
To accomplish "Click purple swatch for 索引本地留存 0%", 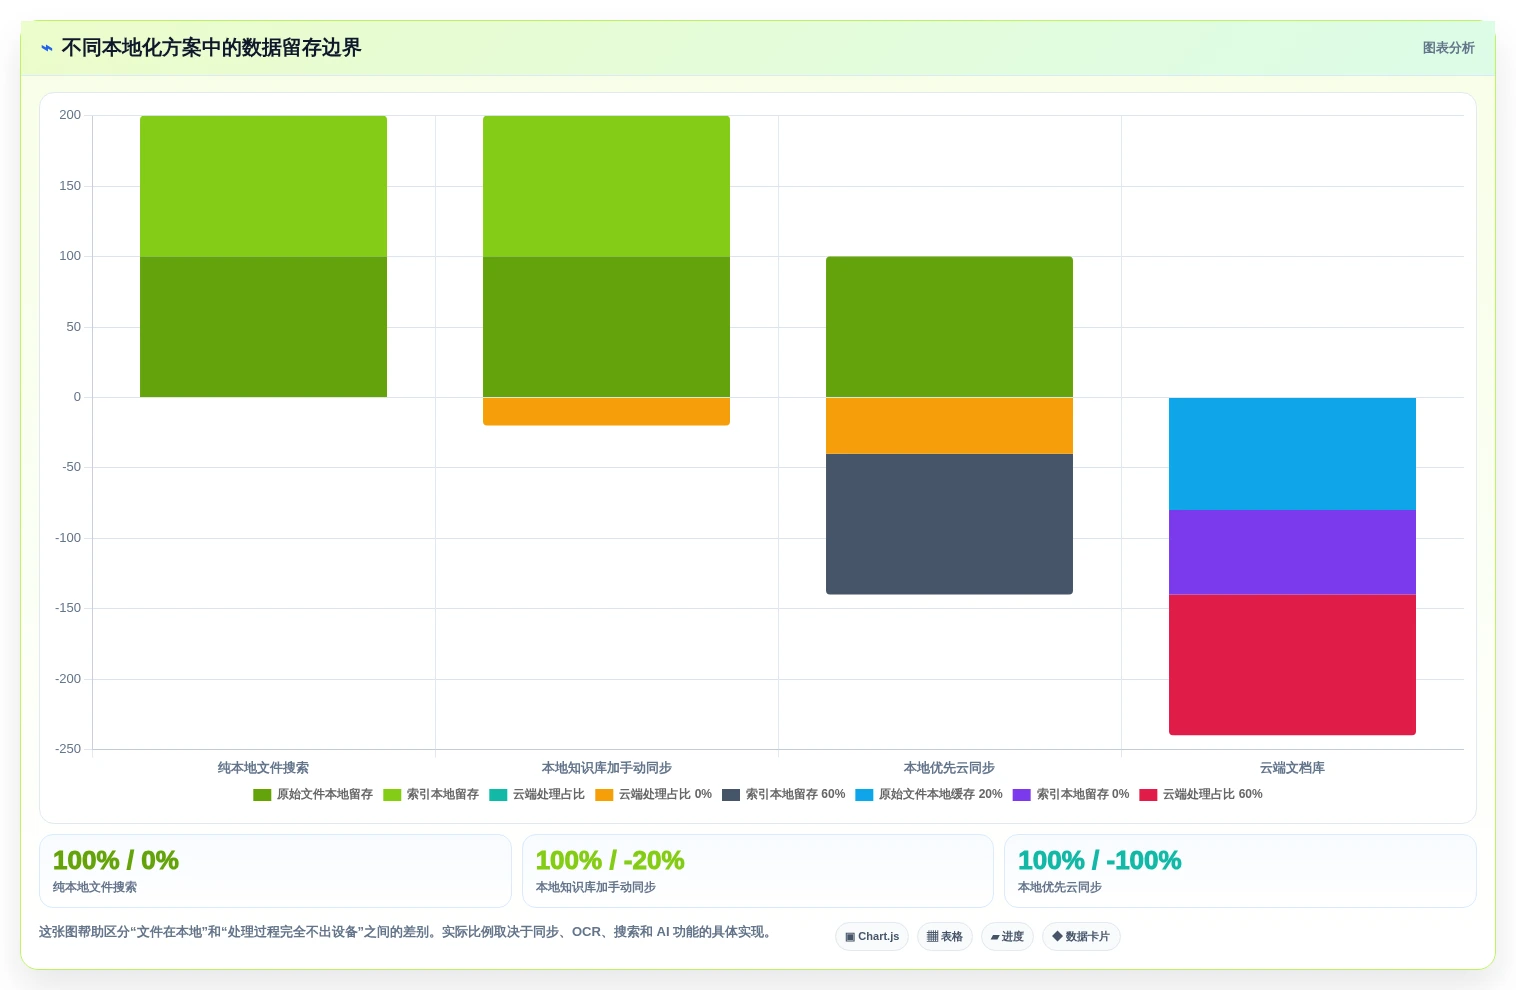I will (1022, 795).
